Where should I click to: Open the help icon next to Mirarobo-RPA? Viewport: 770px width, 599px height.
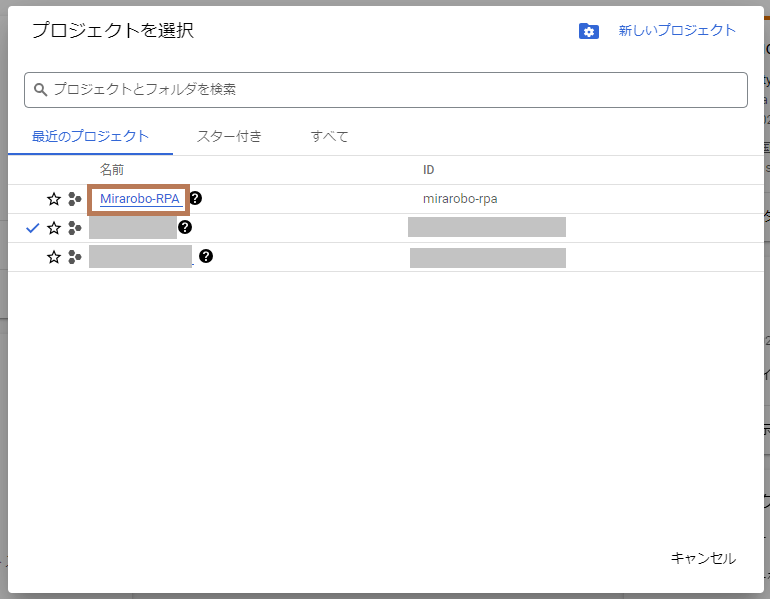click(195, 198)
